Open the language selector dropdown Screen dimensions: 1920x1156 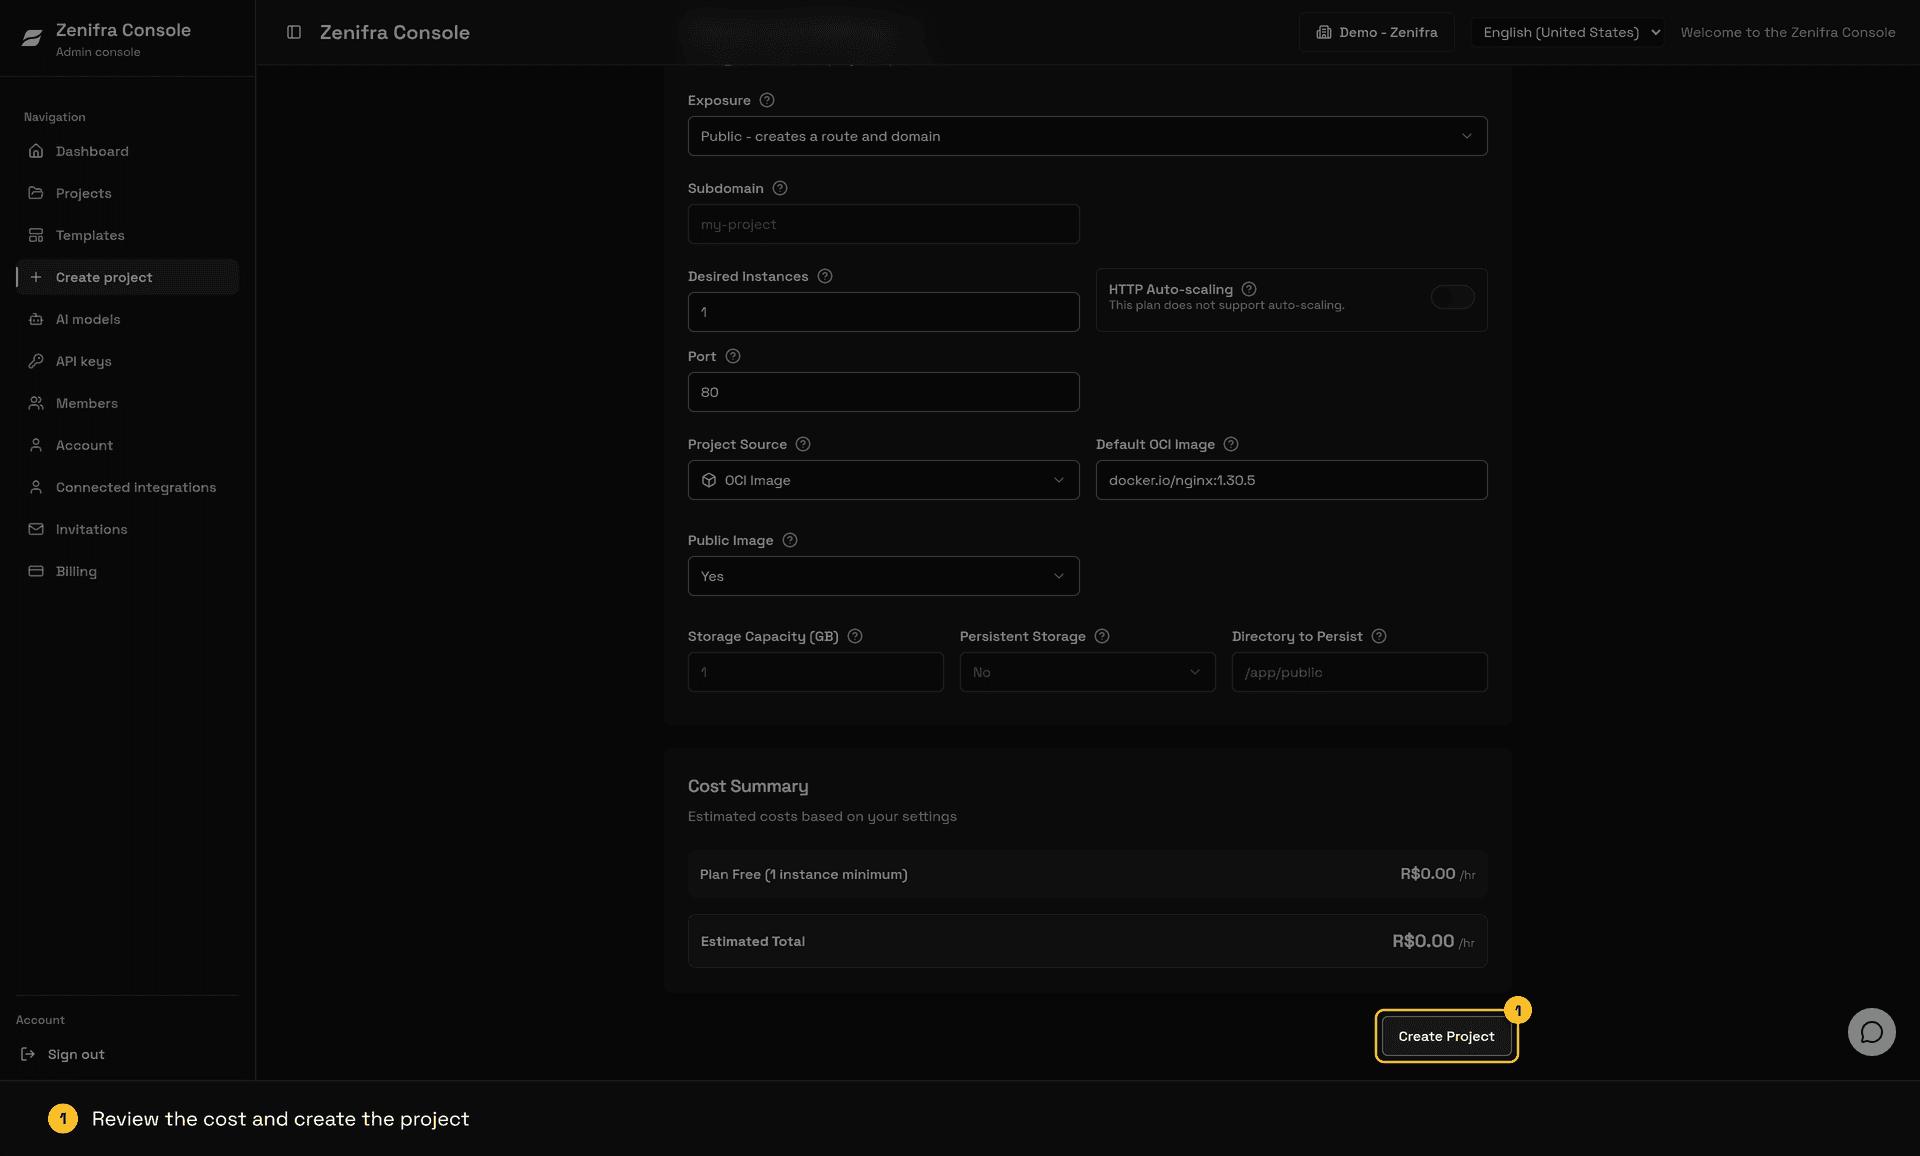tap(1567, 32)
